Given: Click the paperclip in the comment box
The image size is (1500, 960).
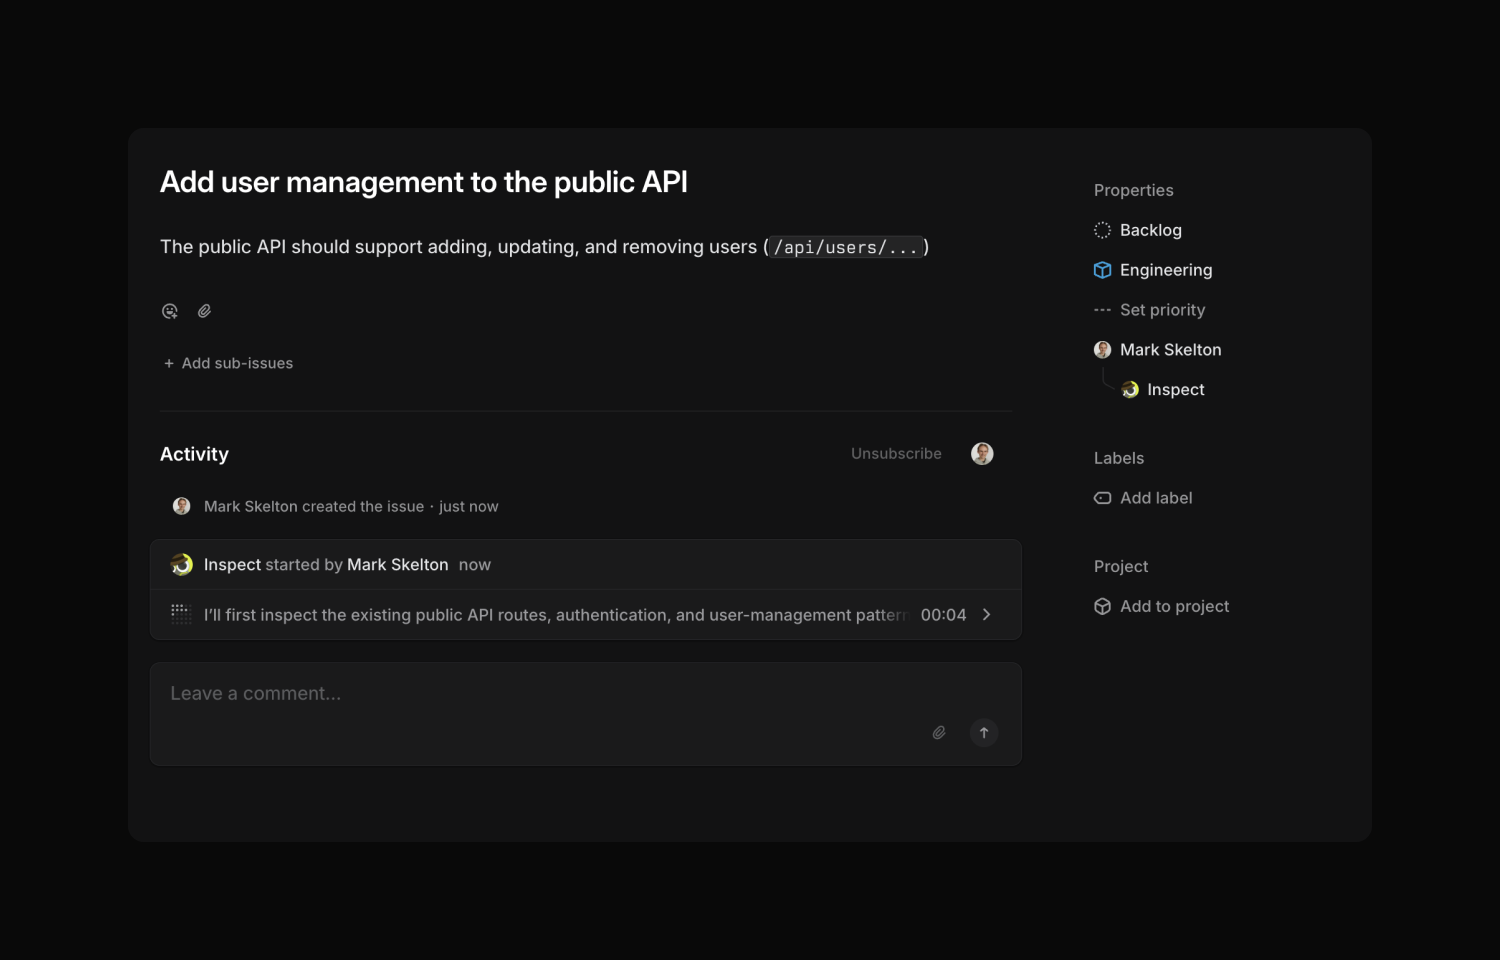Looking at the screenshot, I should coord(939,733).
